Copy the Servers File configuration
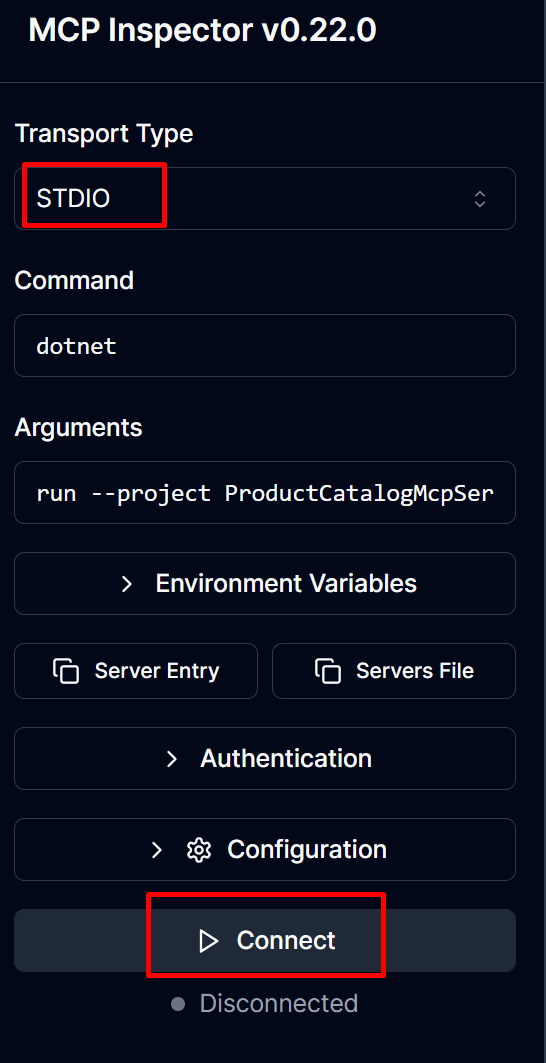 tap(393, 671)
